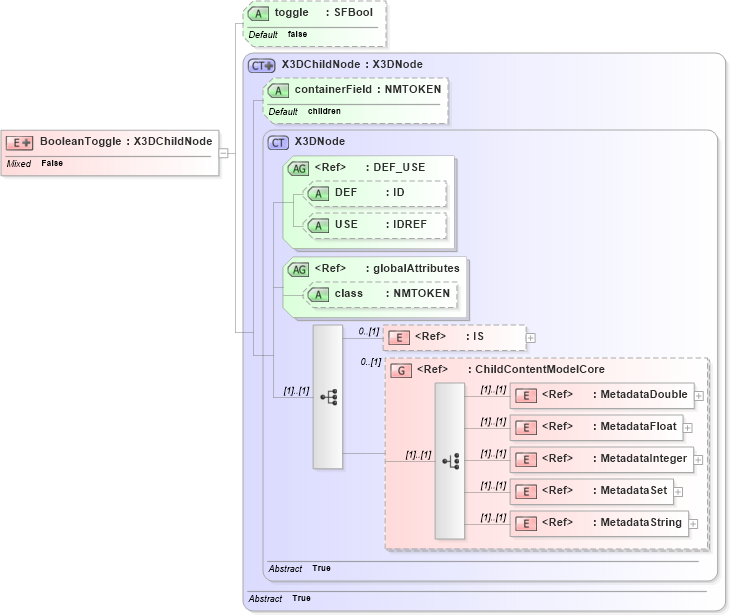Expand the MetadataSet reference
Viewport: 730px width, 615px height.
click(x=678, y=492)
